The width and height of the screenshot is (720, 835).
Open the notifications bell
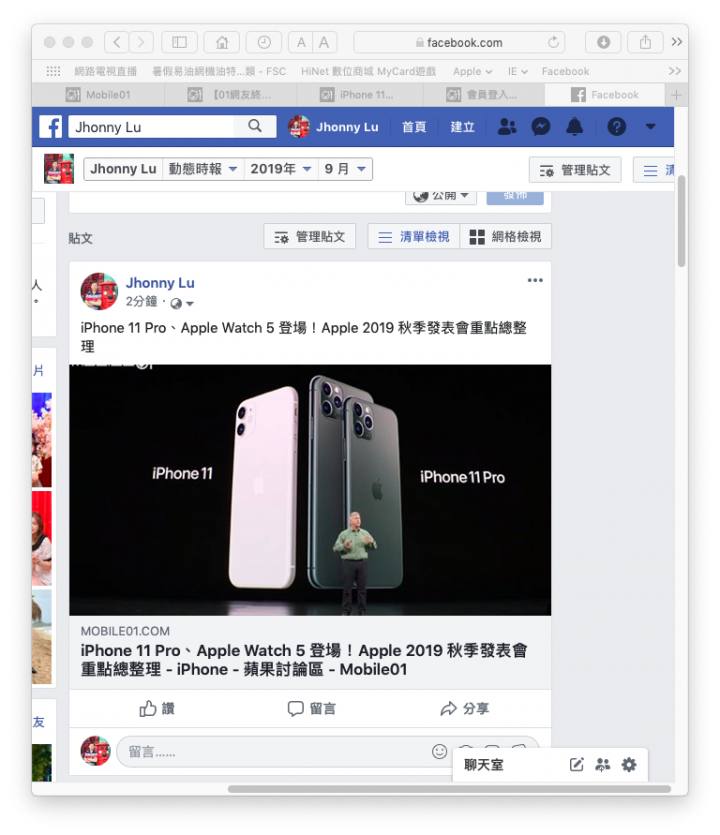(574, 127)
